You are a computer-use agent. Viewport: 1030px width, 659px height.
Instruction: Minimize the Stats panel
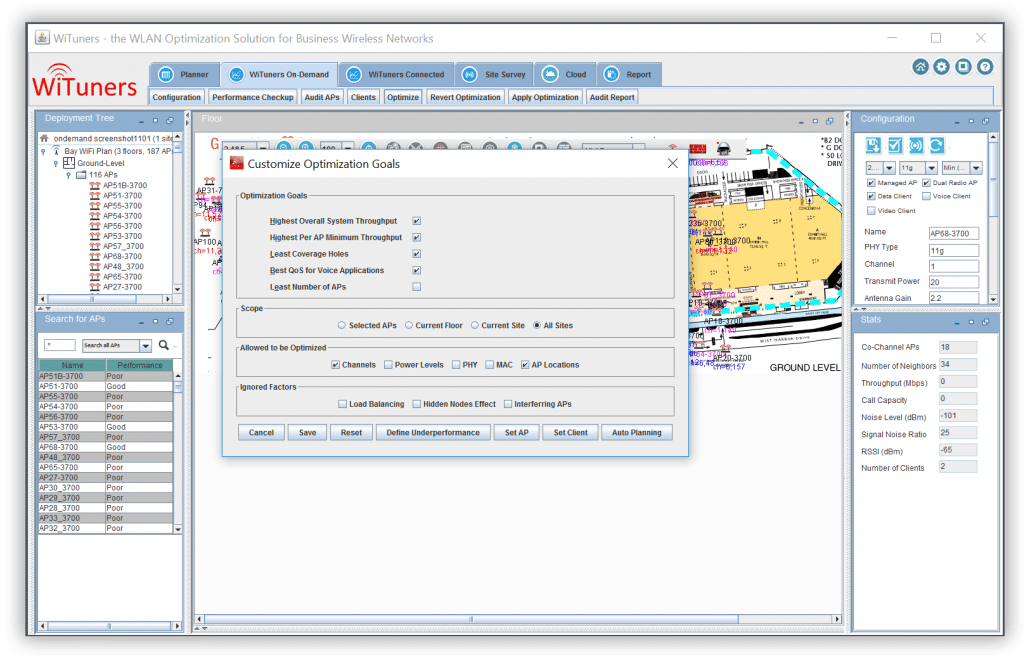tap(956, 323)
